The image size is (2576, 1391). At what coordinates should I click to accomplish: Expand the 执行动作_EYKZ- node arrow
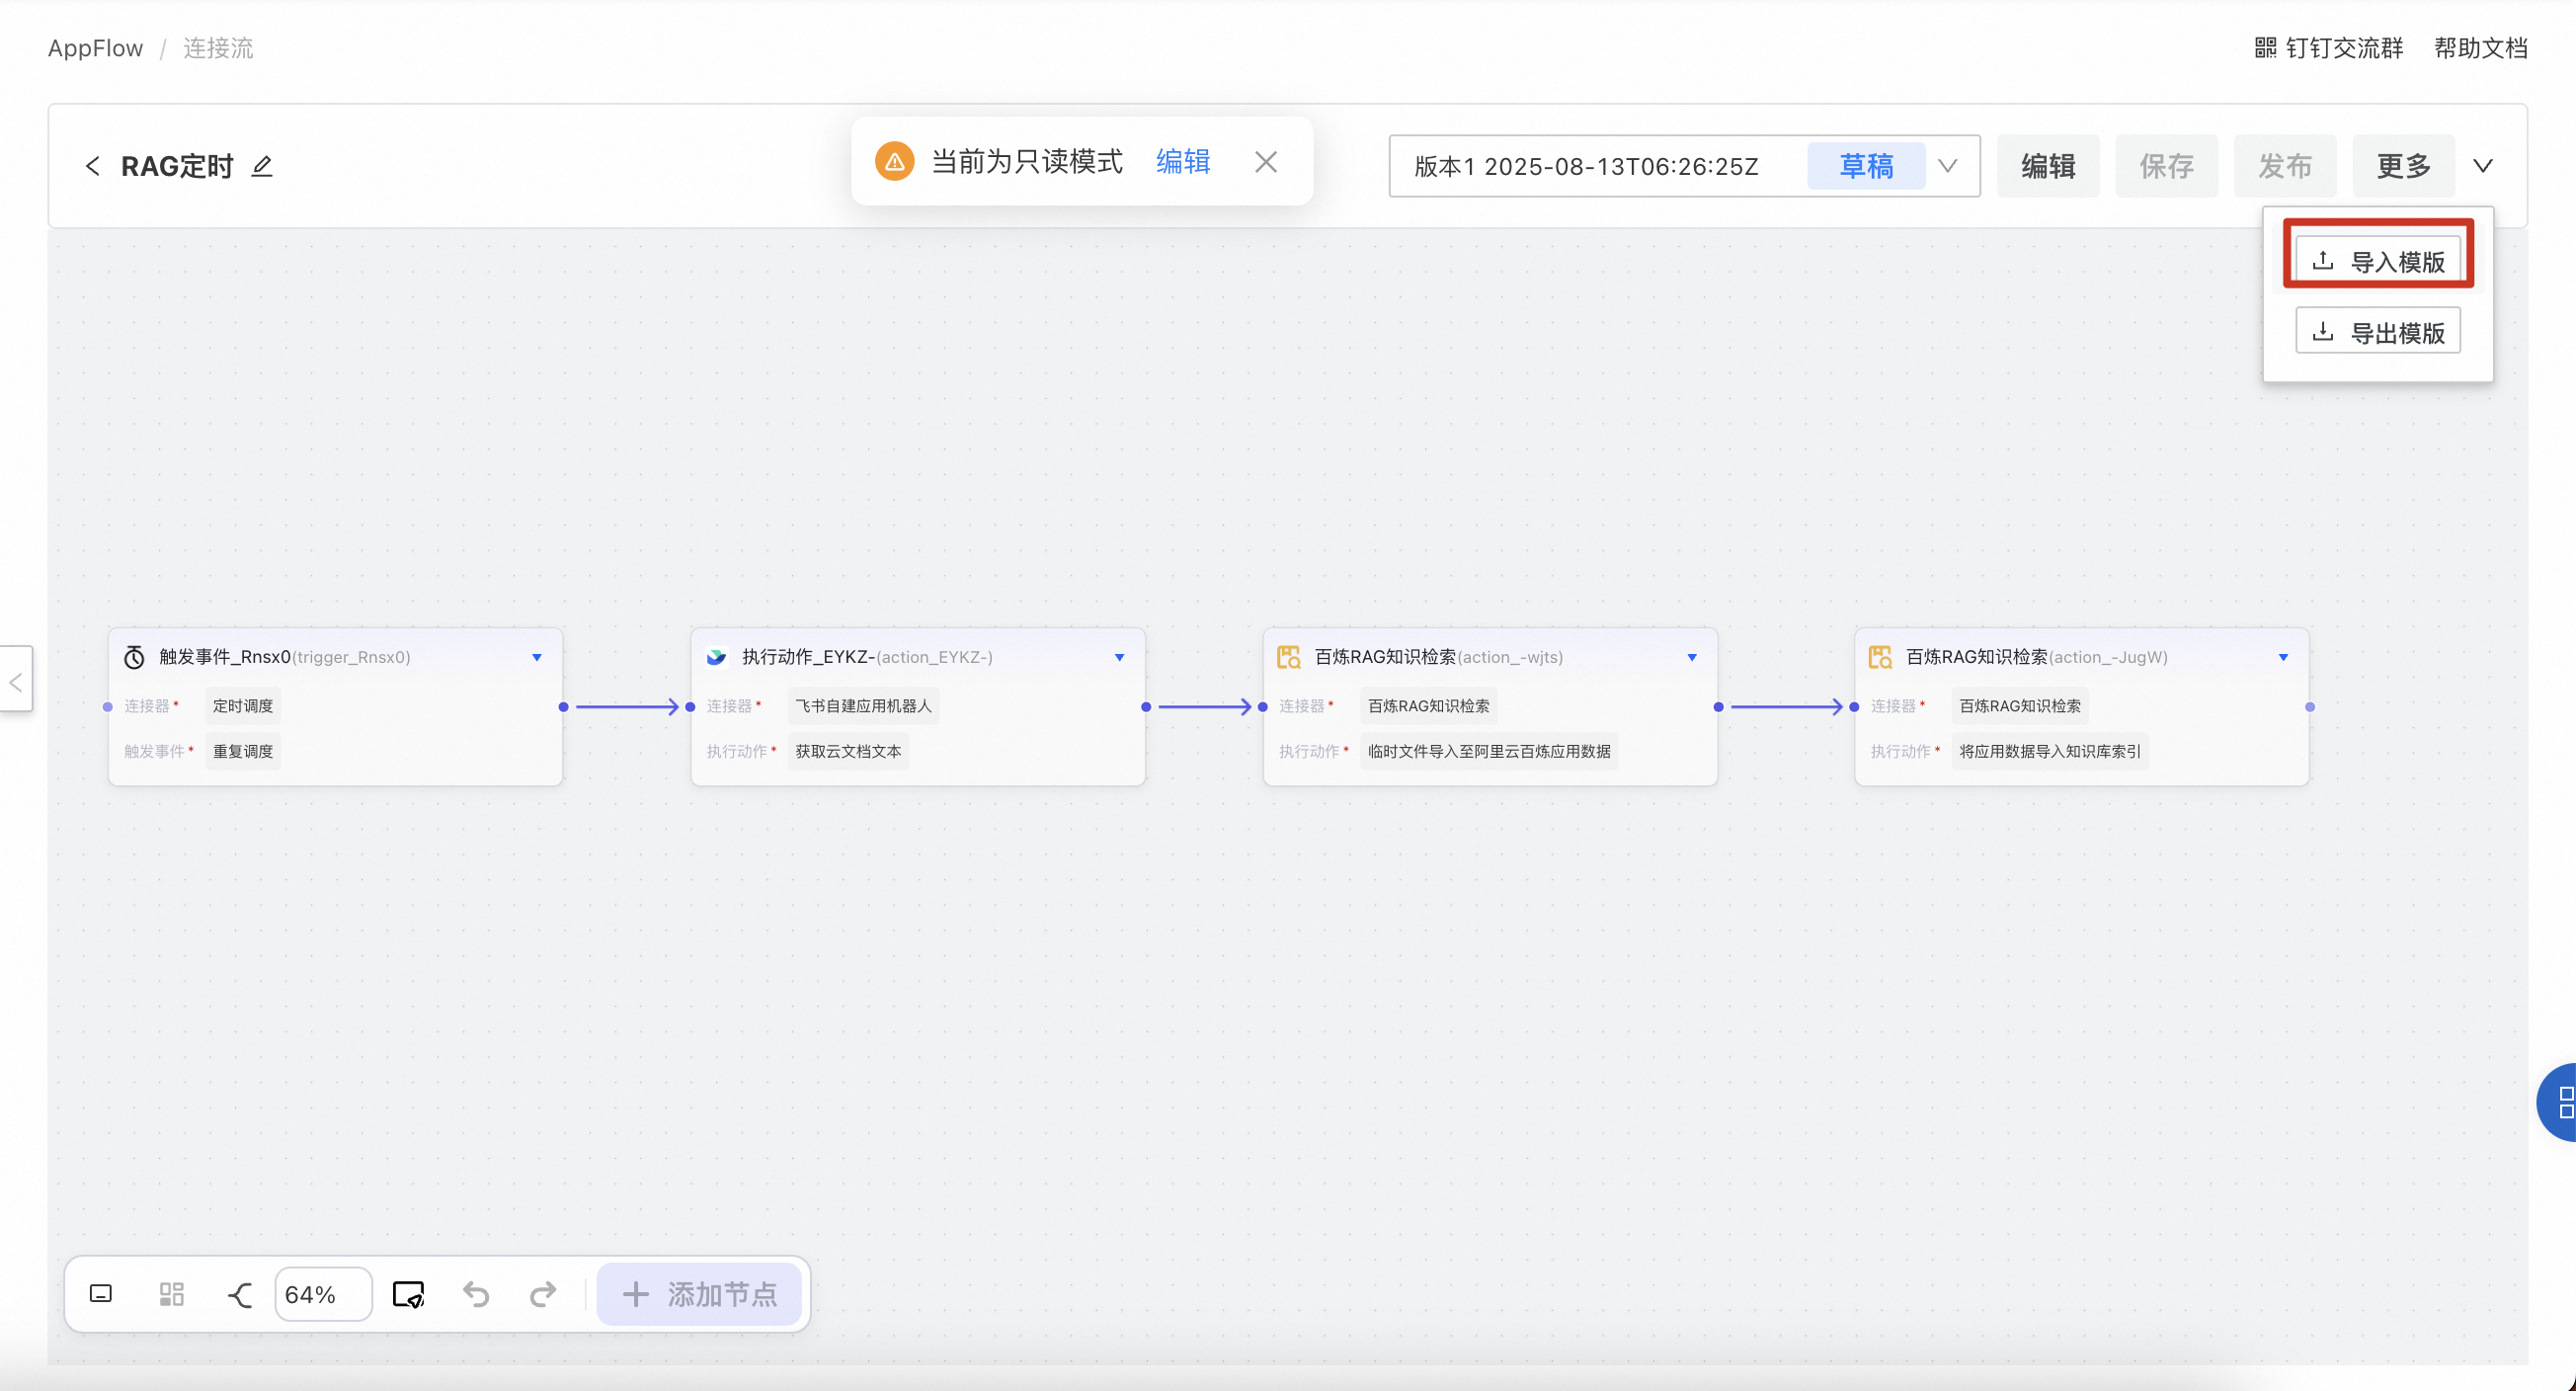point(1119,657)
